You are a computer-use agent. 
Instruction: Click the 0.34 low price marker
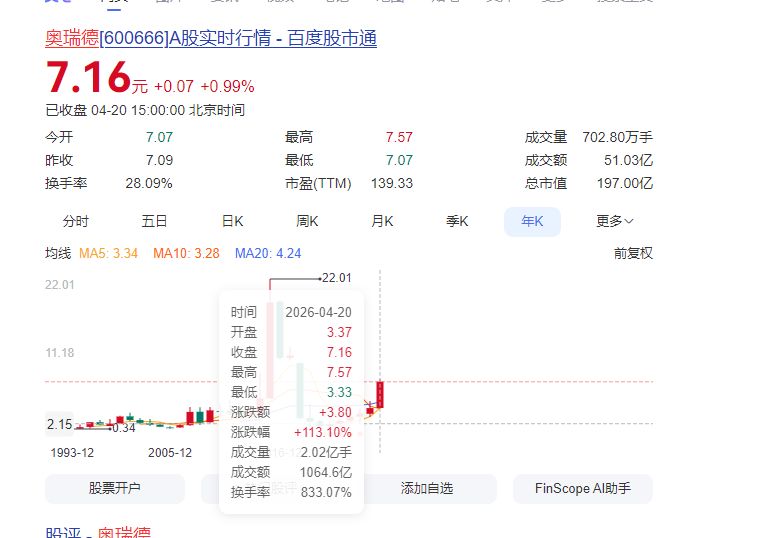click(123, 428)
